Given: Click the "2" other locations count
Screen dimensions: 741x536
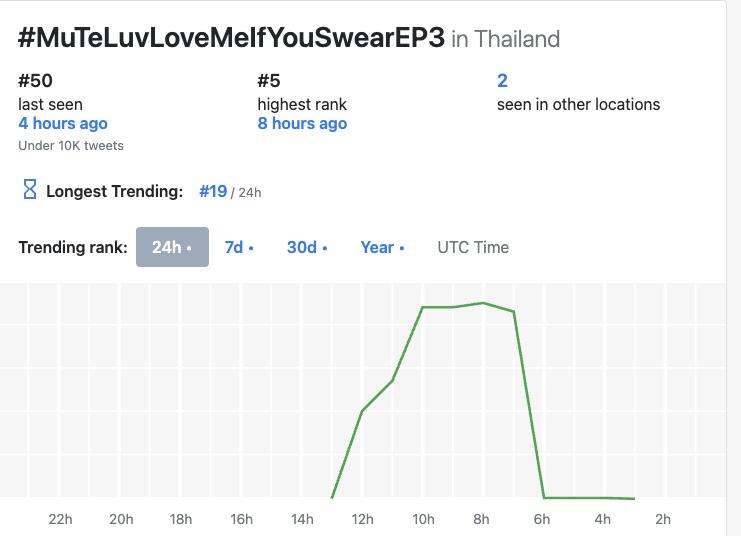Looking at the screenshot, I should (x=502, y=81).
